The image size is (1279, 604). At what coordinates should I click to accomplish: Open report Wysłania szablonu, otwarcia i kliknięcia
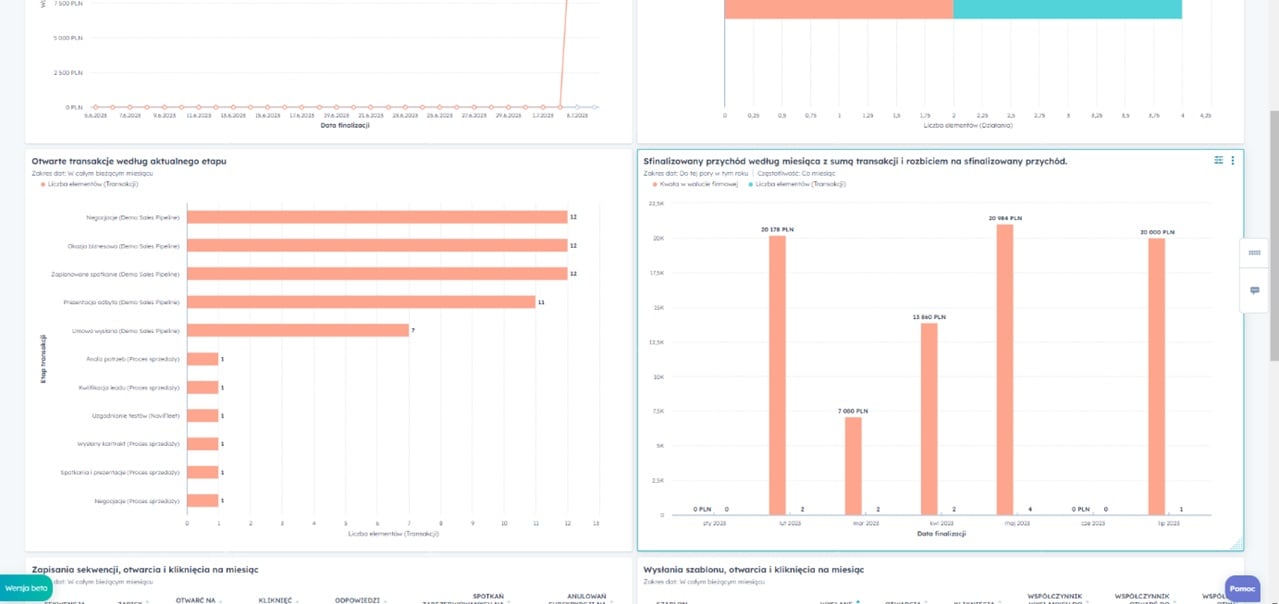click(x=754, y=569)
